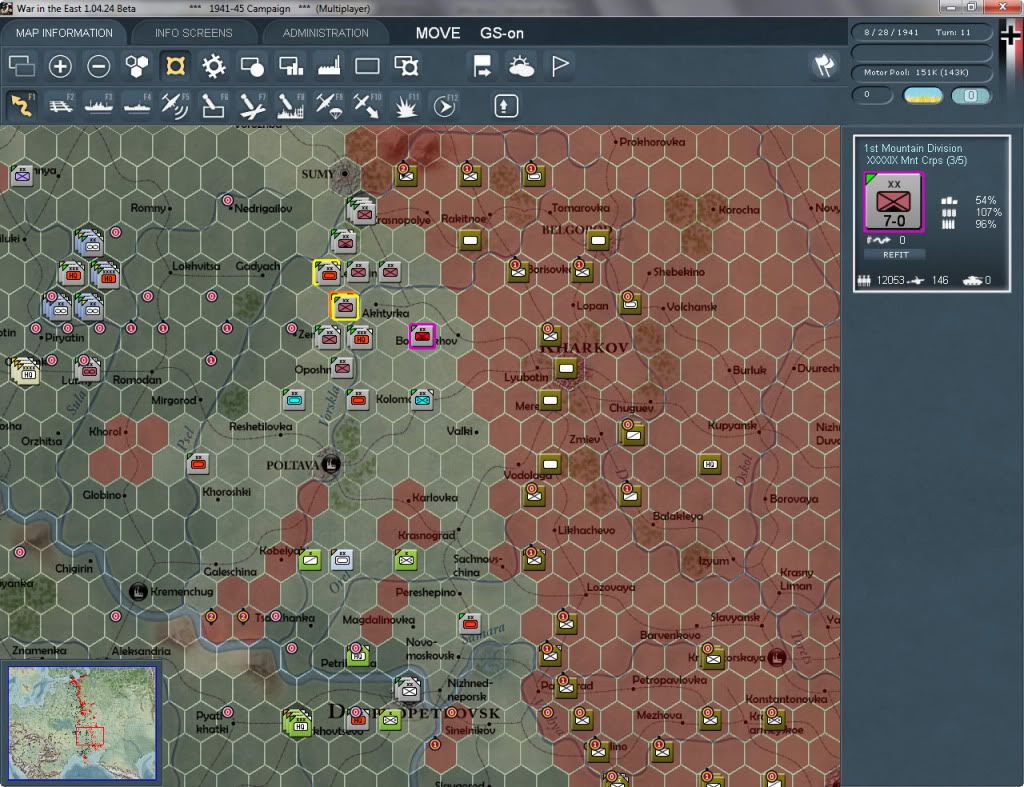Select the F4 ship mode icon
Viewport: 1024px width, 787px height.
(x=137, y=106)
